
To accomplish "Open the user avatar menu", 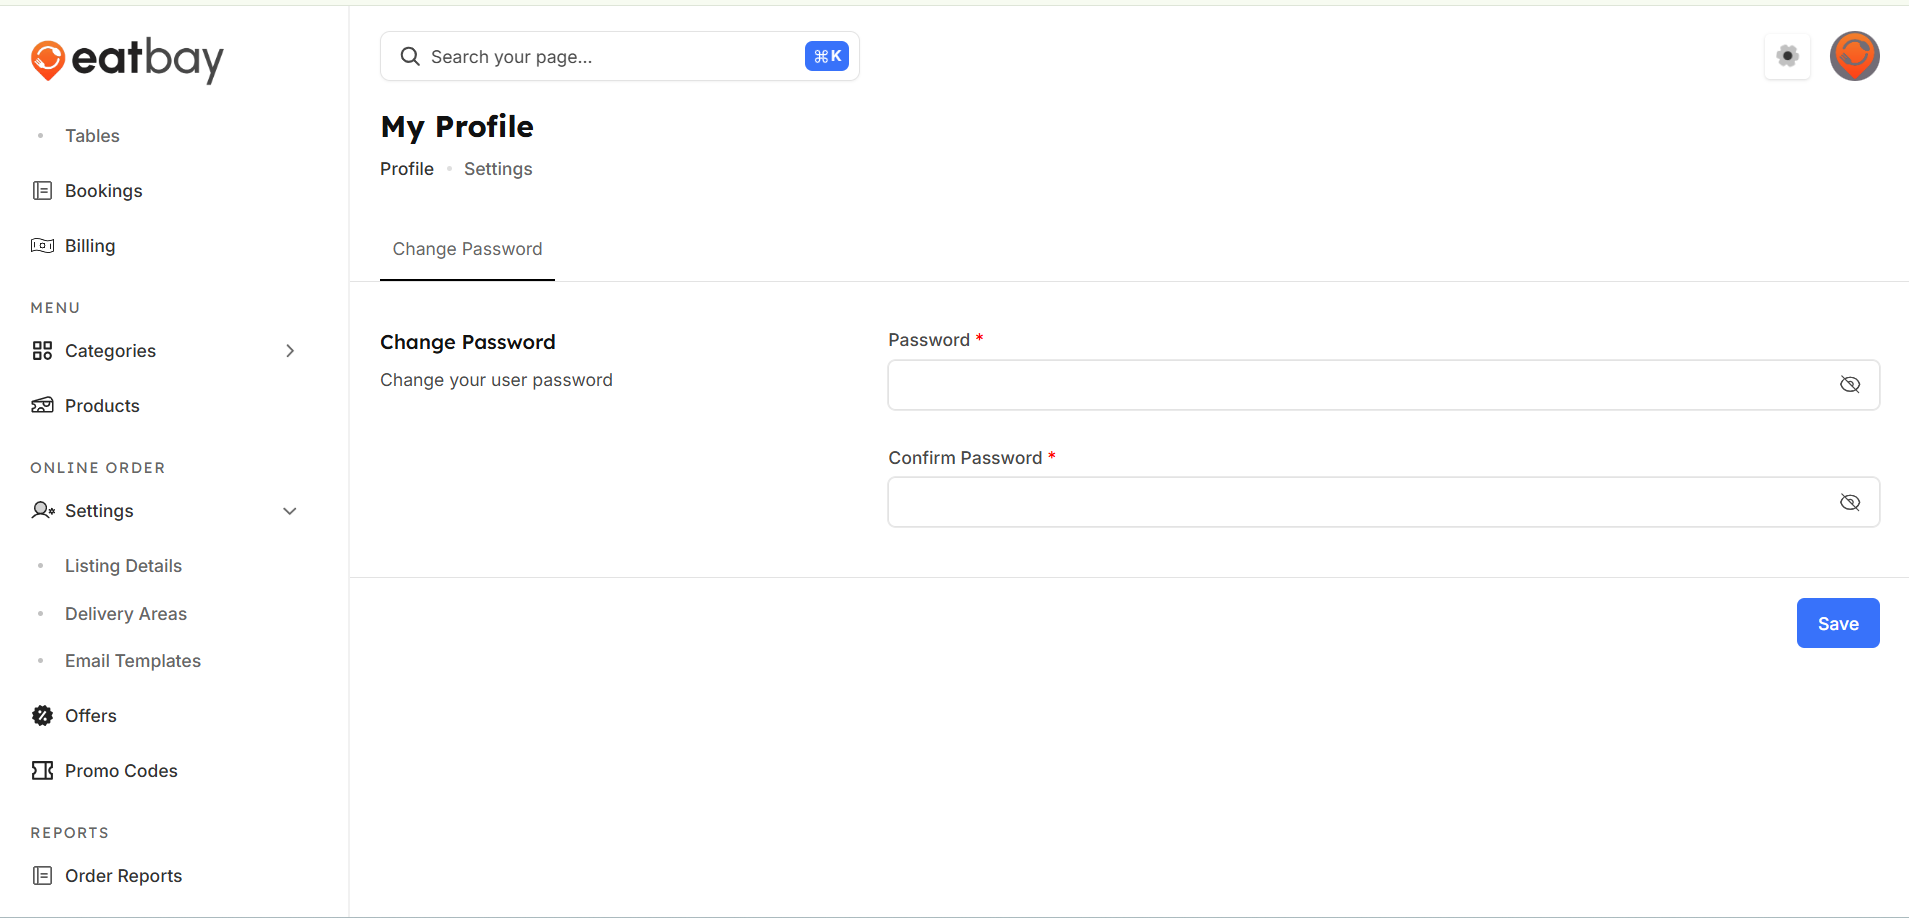I will [x=1854, y=56].
